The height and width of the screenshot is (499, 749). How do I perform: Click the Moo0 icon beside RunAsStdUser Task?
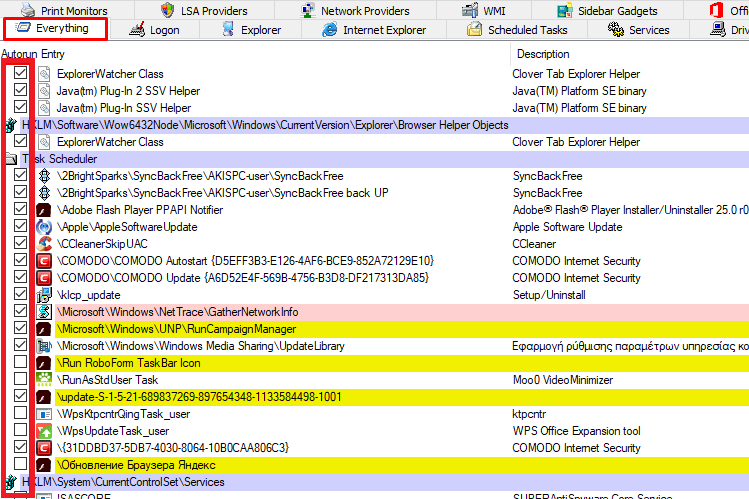44,380
